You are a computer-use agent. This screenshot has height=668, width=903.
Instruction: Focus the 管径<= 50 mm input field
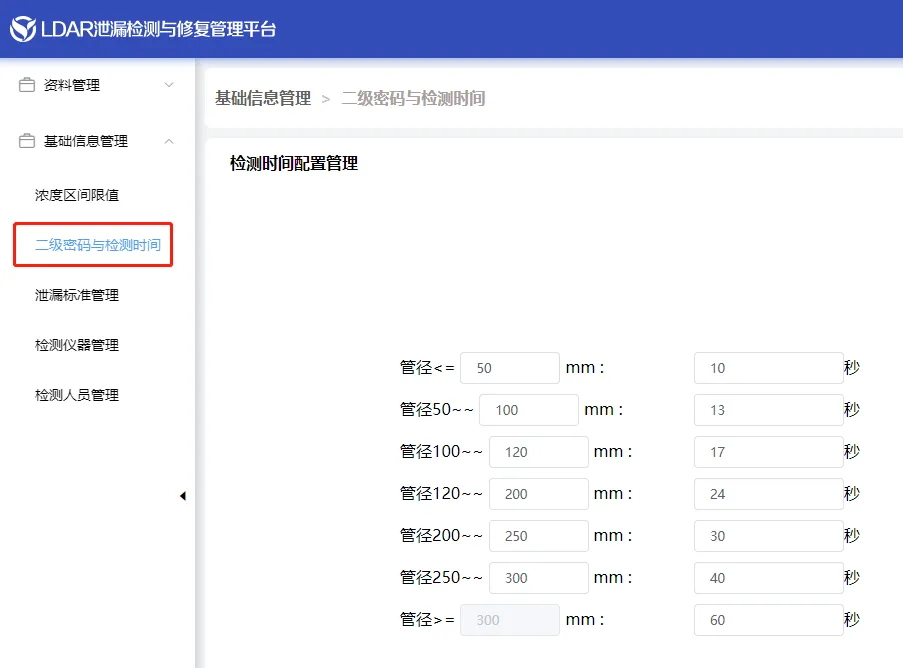509,368
